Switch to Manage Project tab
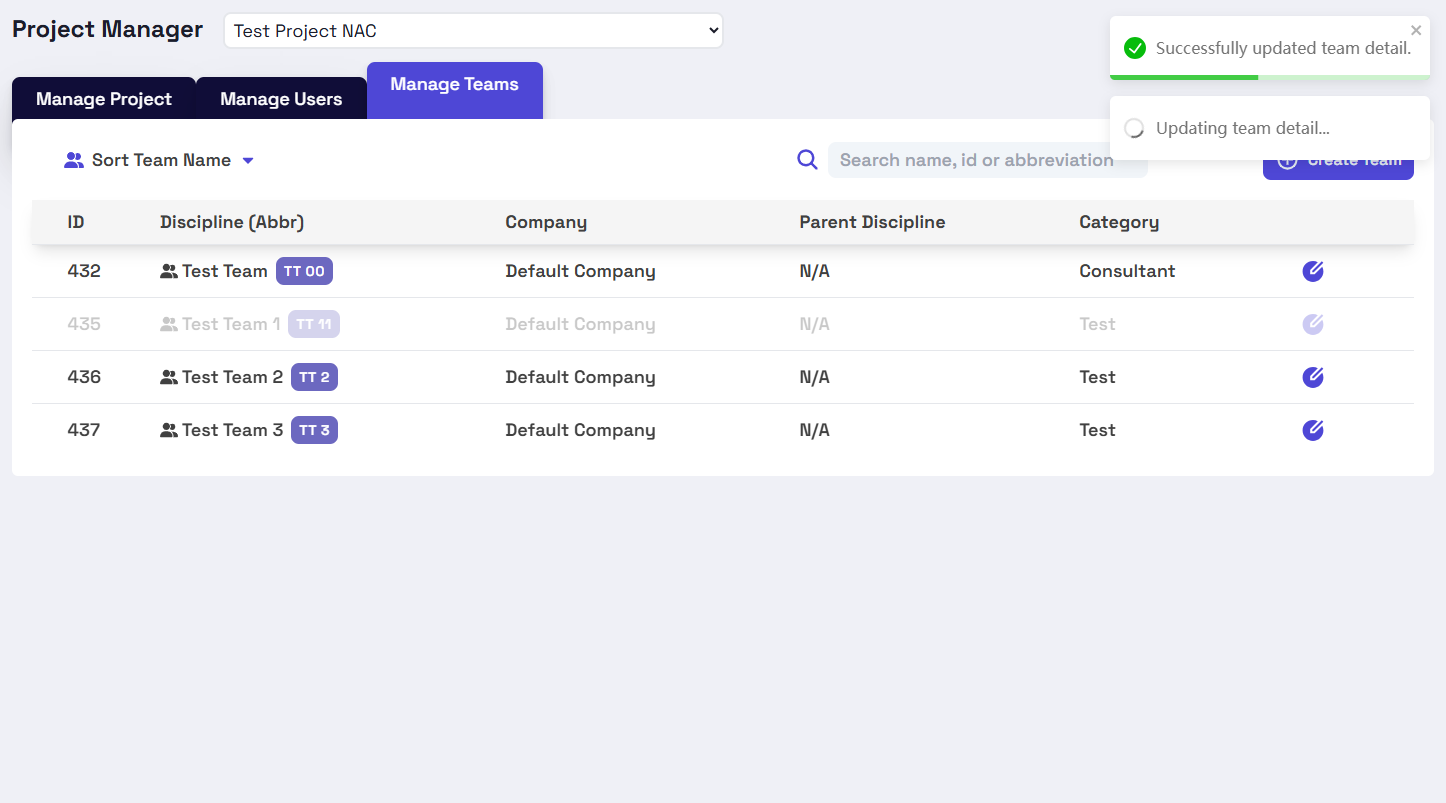Screen dimensions: 1446x803 104,99
